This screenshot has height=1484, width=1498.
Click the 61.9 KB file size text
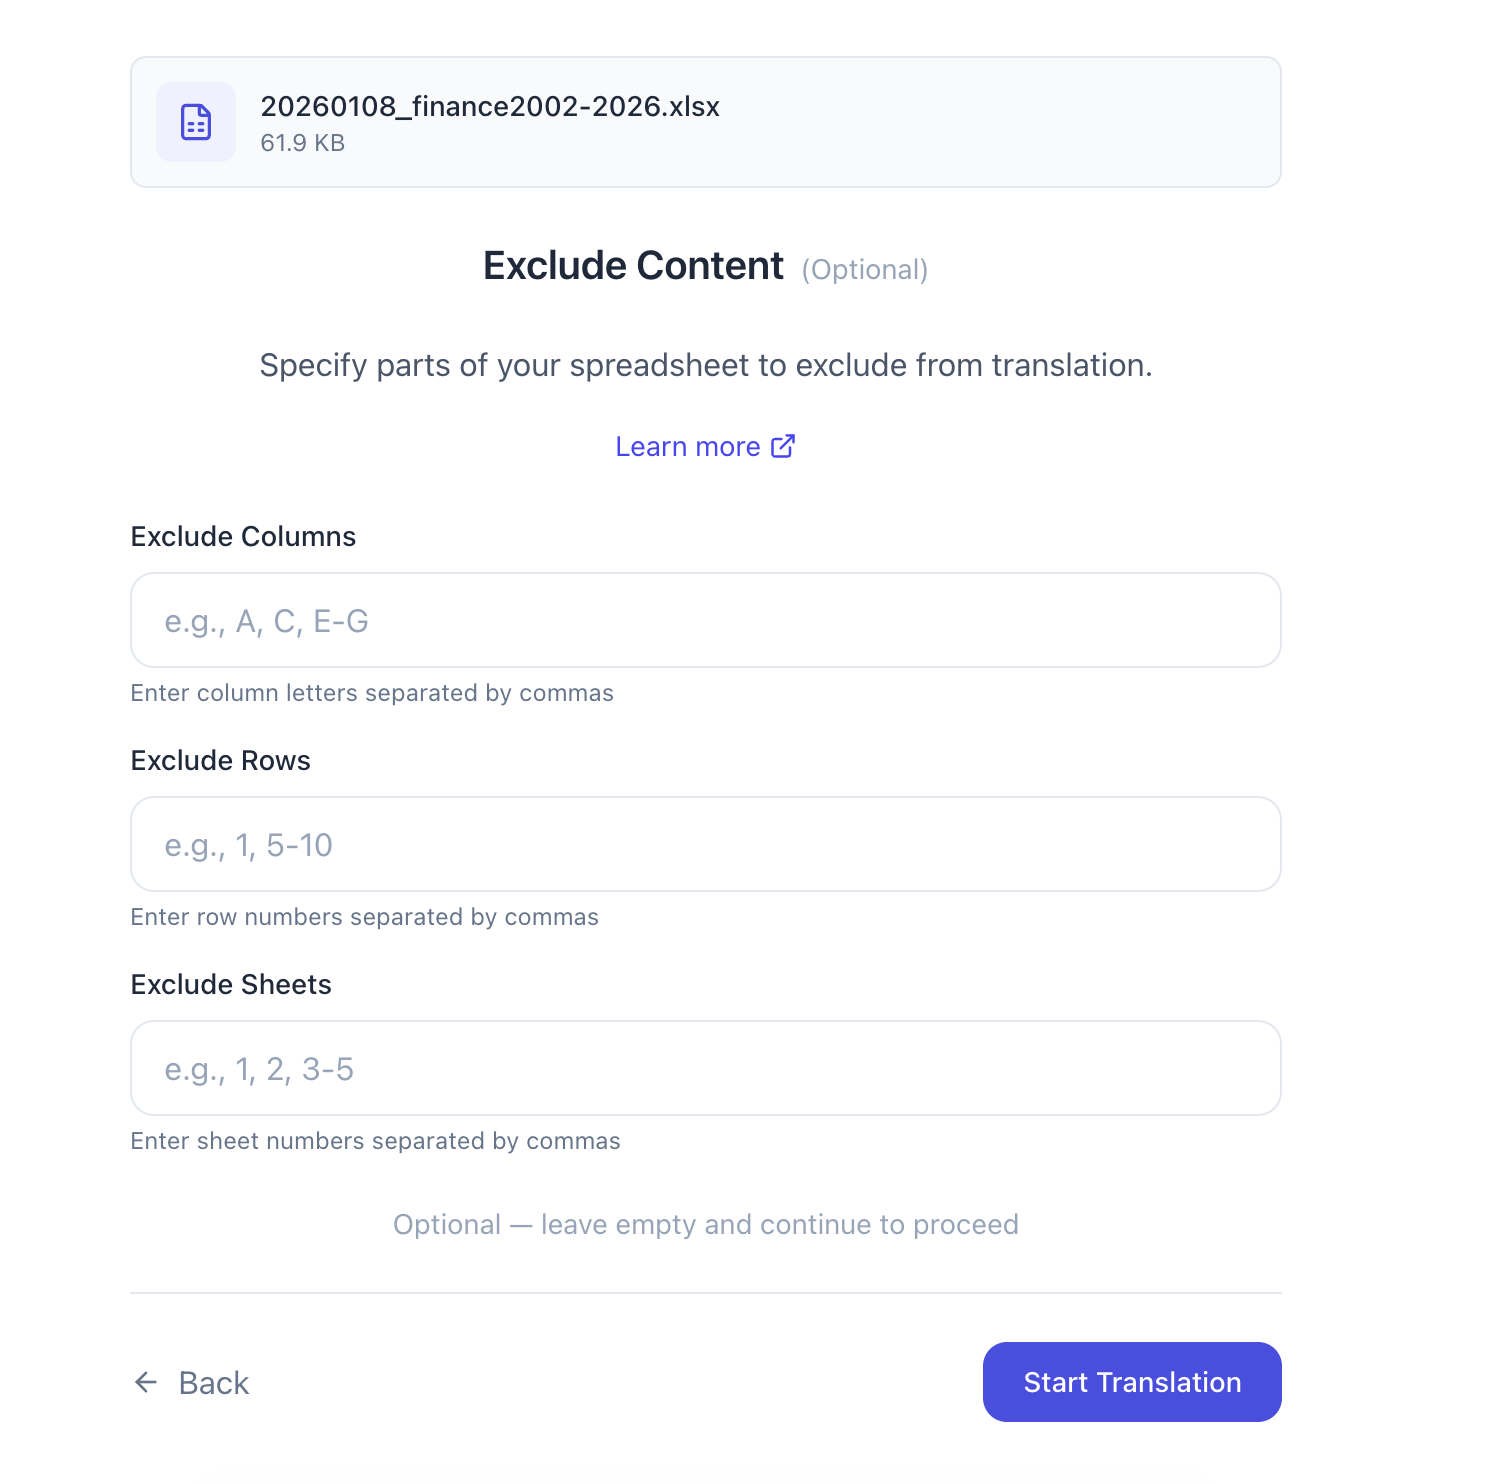click(x=302, y=143)
